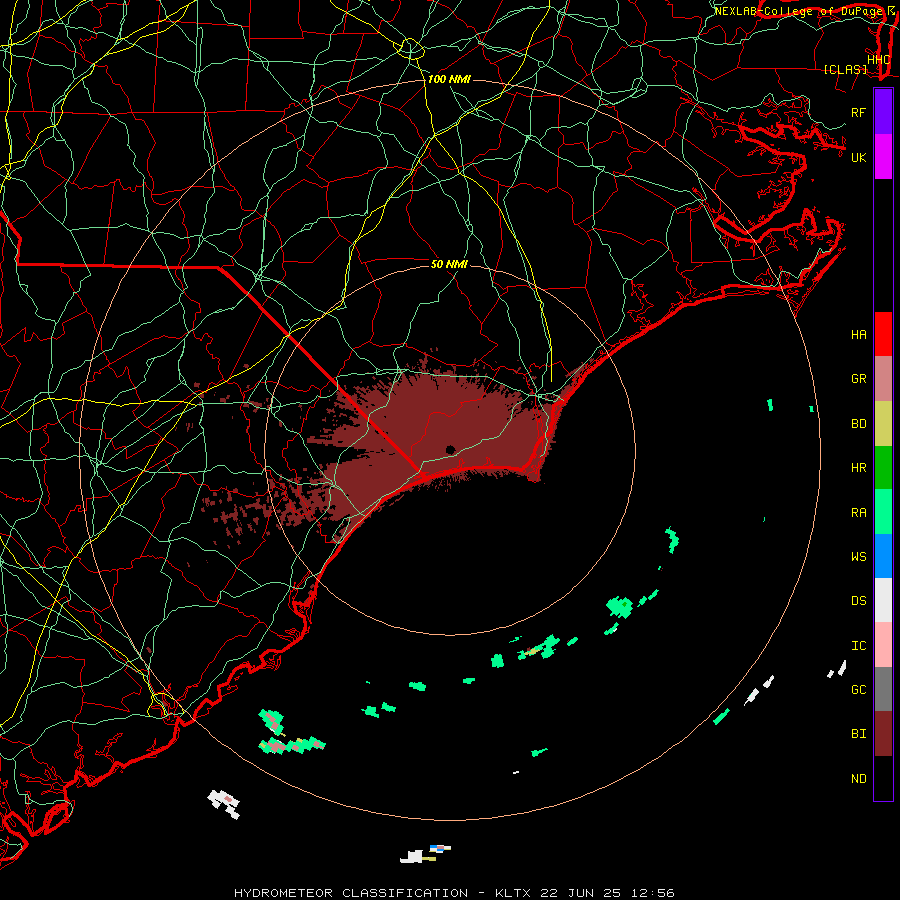Screen dimensions: 900x900
Task: Click the red HA legend swatch
Action: click(x=883, y=334)
